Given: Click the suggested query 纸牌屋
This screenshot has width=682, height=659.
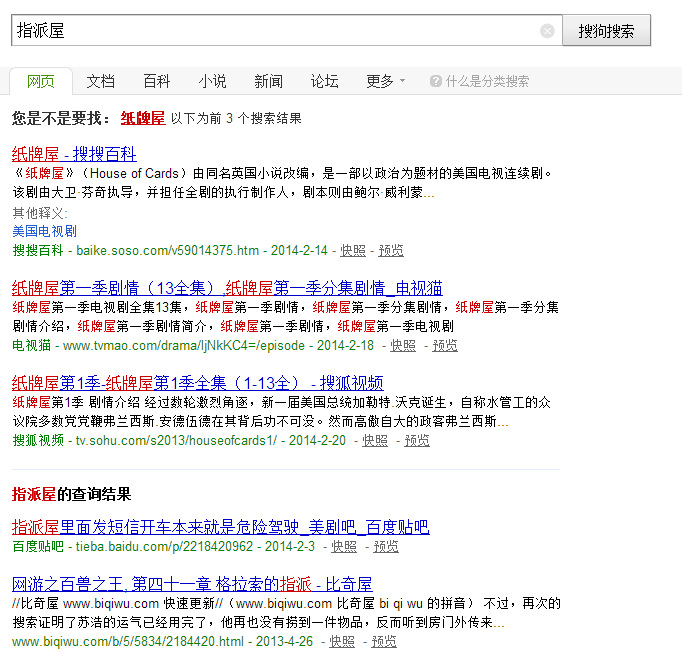Looking at the screenshot, I should (x=143, y=118).
